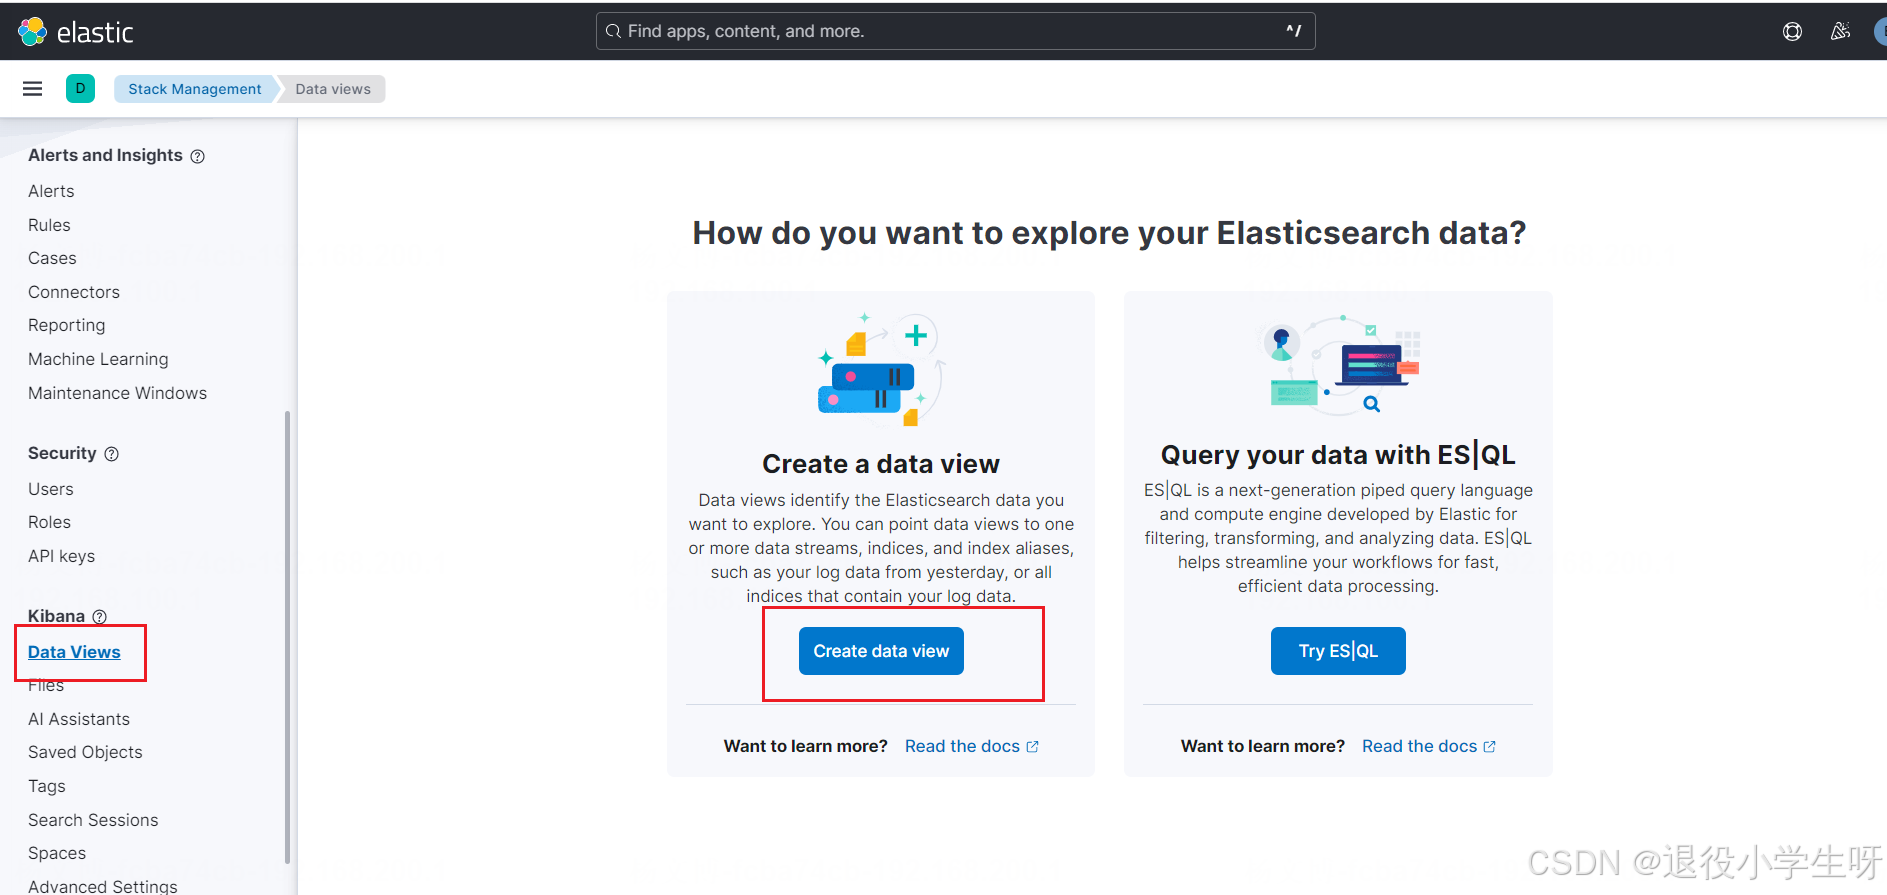Click the Data views breadcrumb
Viewport: 1887px width, 895px height.
pos(333,89)
